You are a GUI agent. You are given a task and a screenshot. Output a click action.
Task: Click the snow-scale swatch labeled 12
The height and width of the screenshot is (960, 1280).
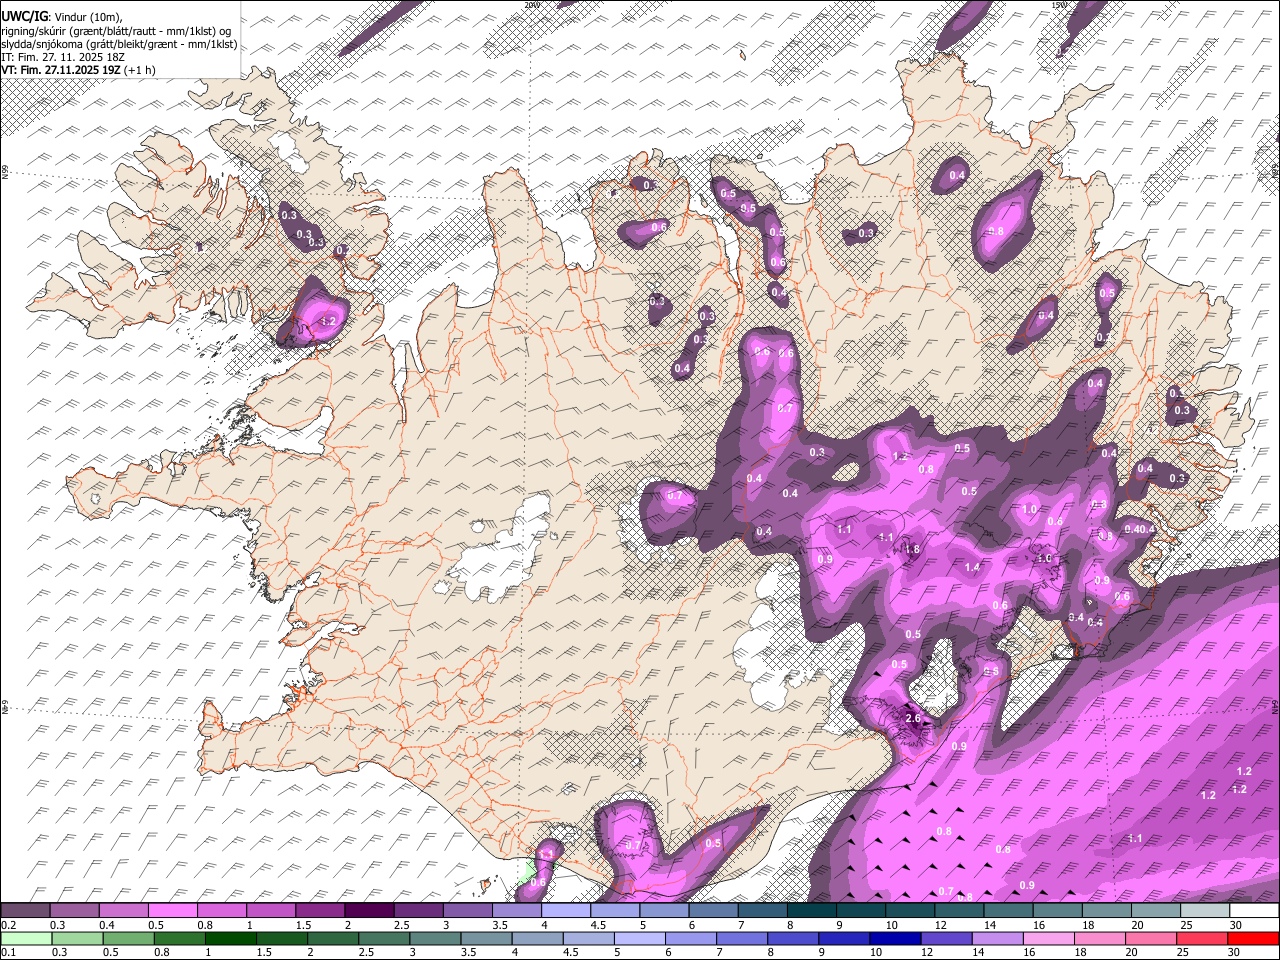click(957, 910)
